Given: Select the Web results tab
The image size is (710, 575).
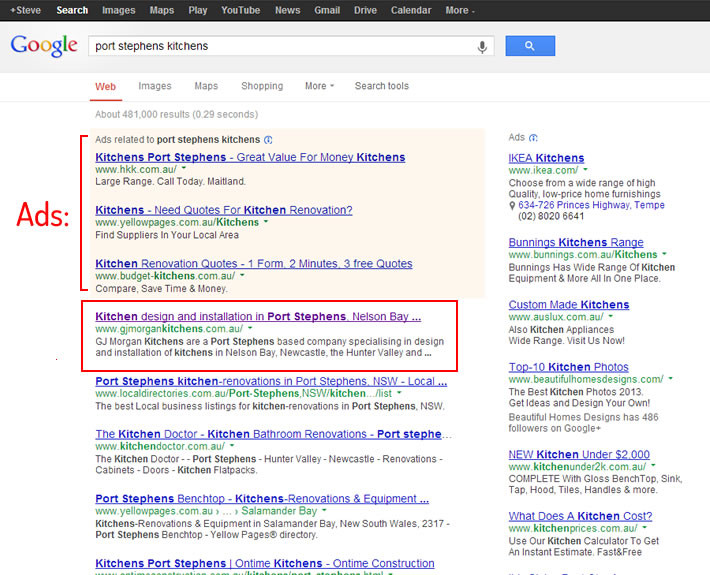Looking at the screenshot, I should 106,86.
